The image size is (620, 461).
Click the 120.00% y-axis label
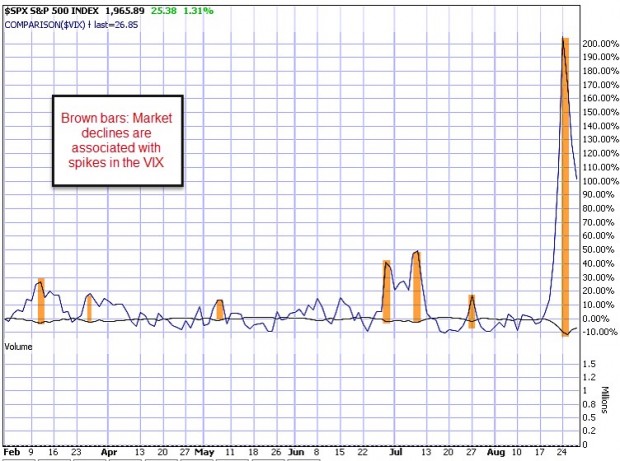point(601,153)
